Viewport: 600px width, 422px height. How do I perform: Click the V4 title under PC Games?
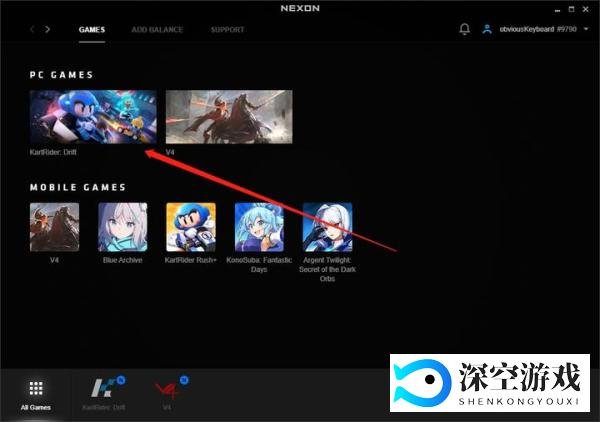point(170,152)
